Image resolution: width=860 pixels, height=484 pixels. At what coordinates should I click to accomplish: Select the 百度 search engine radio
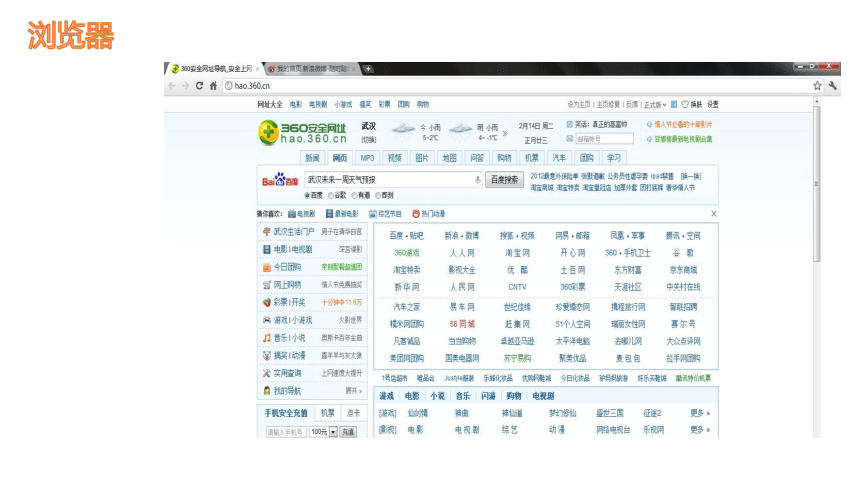[307, 195]
